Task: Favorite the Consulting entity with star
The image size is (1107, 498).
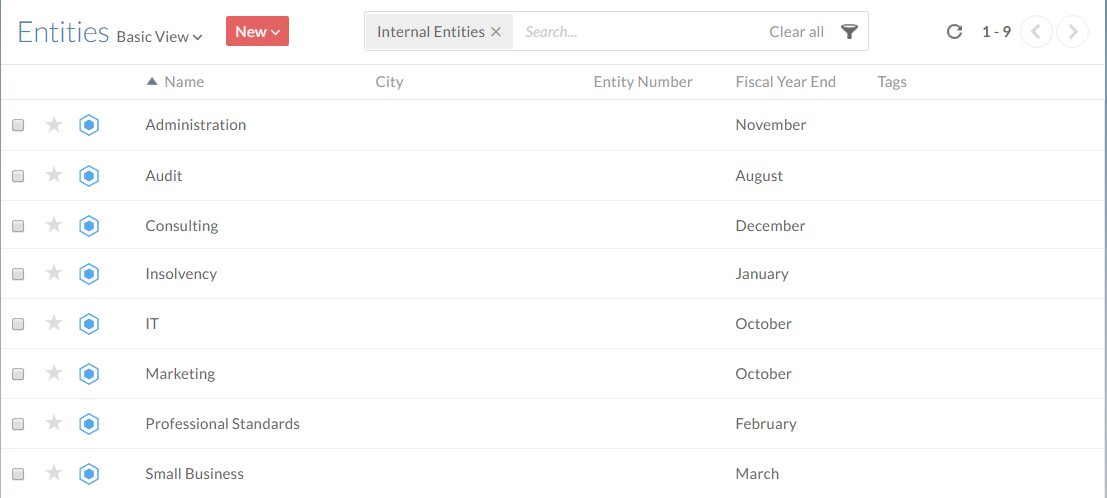Action: (54, 225)
